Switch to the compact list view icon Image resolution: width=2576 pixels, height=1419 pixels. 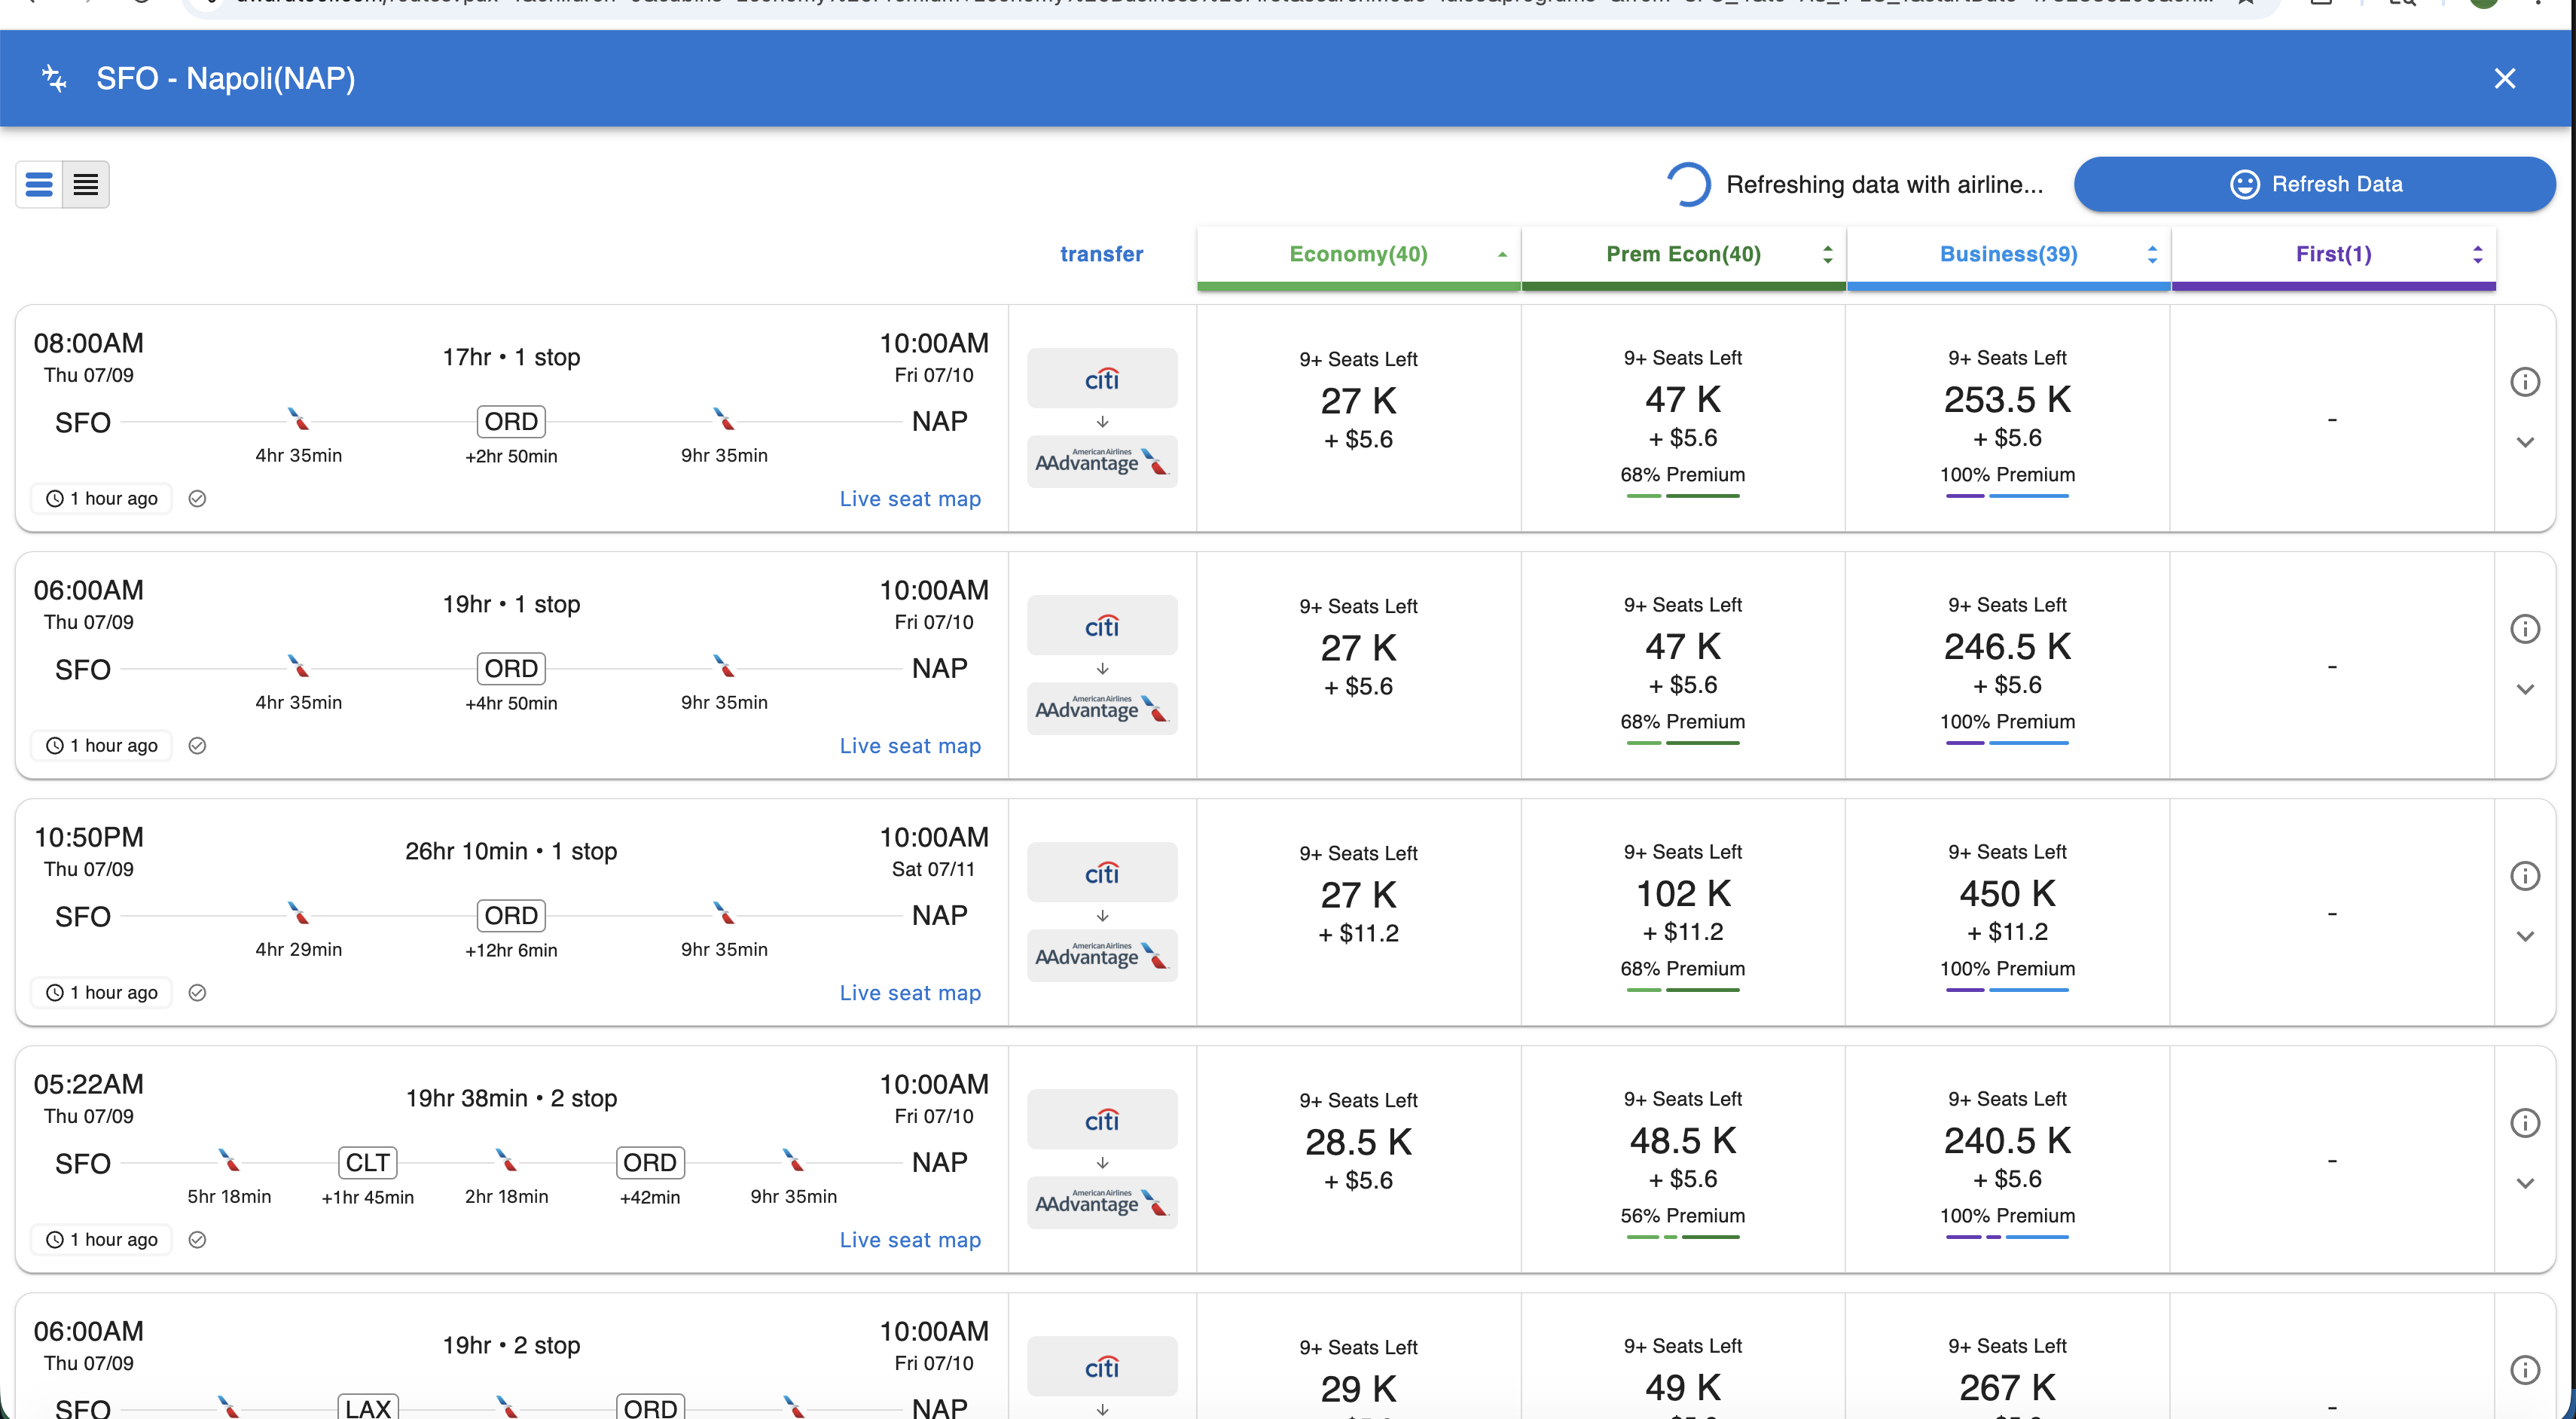86,184
